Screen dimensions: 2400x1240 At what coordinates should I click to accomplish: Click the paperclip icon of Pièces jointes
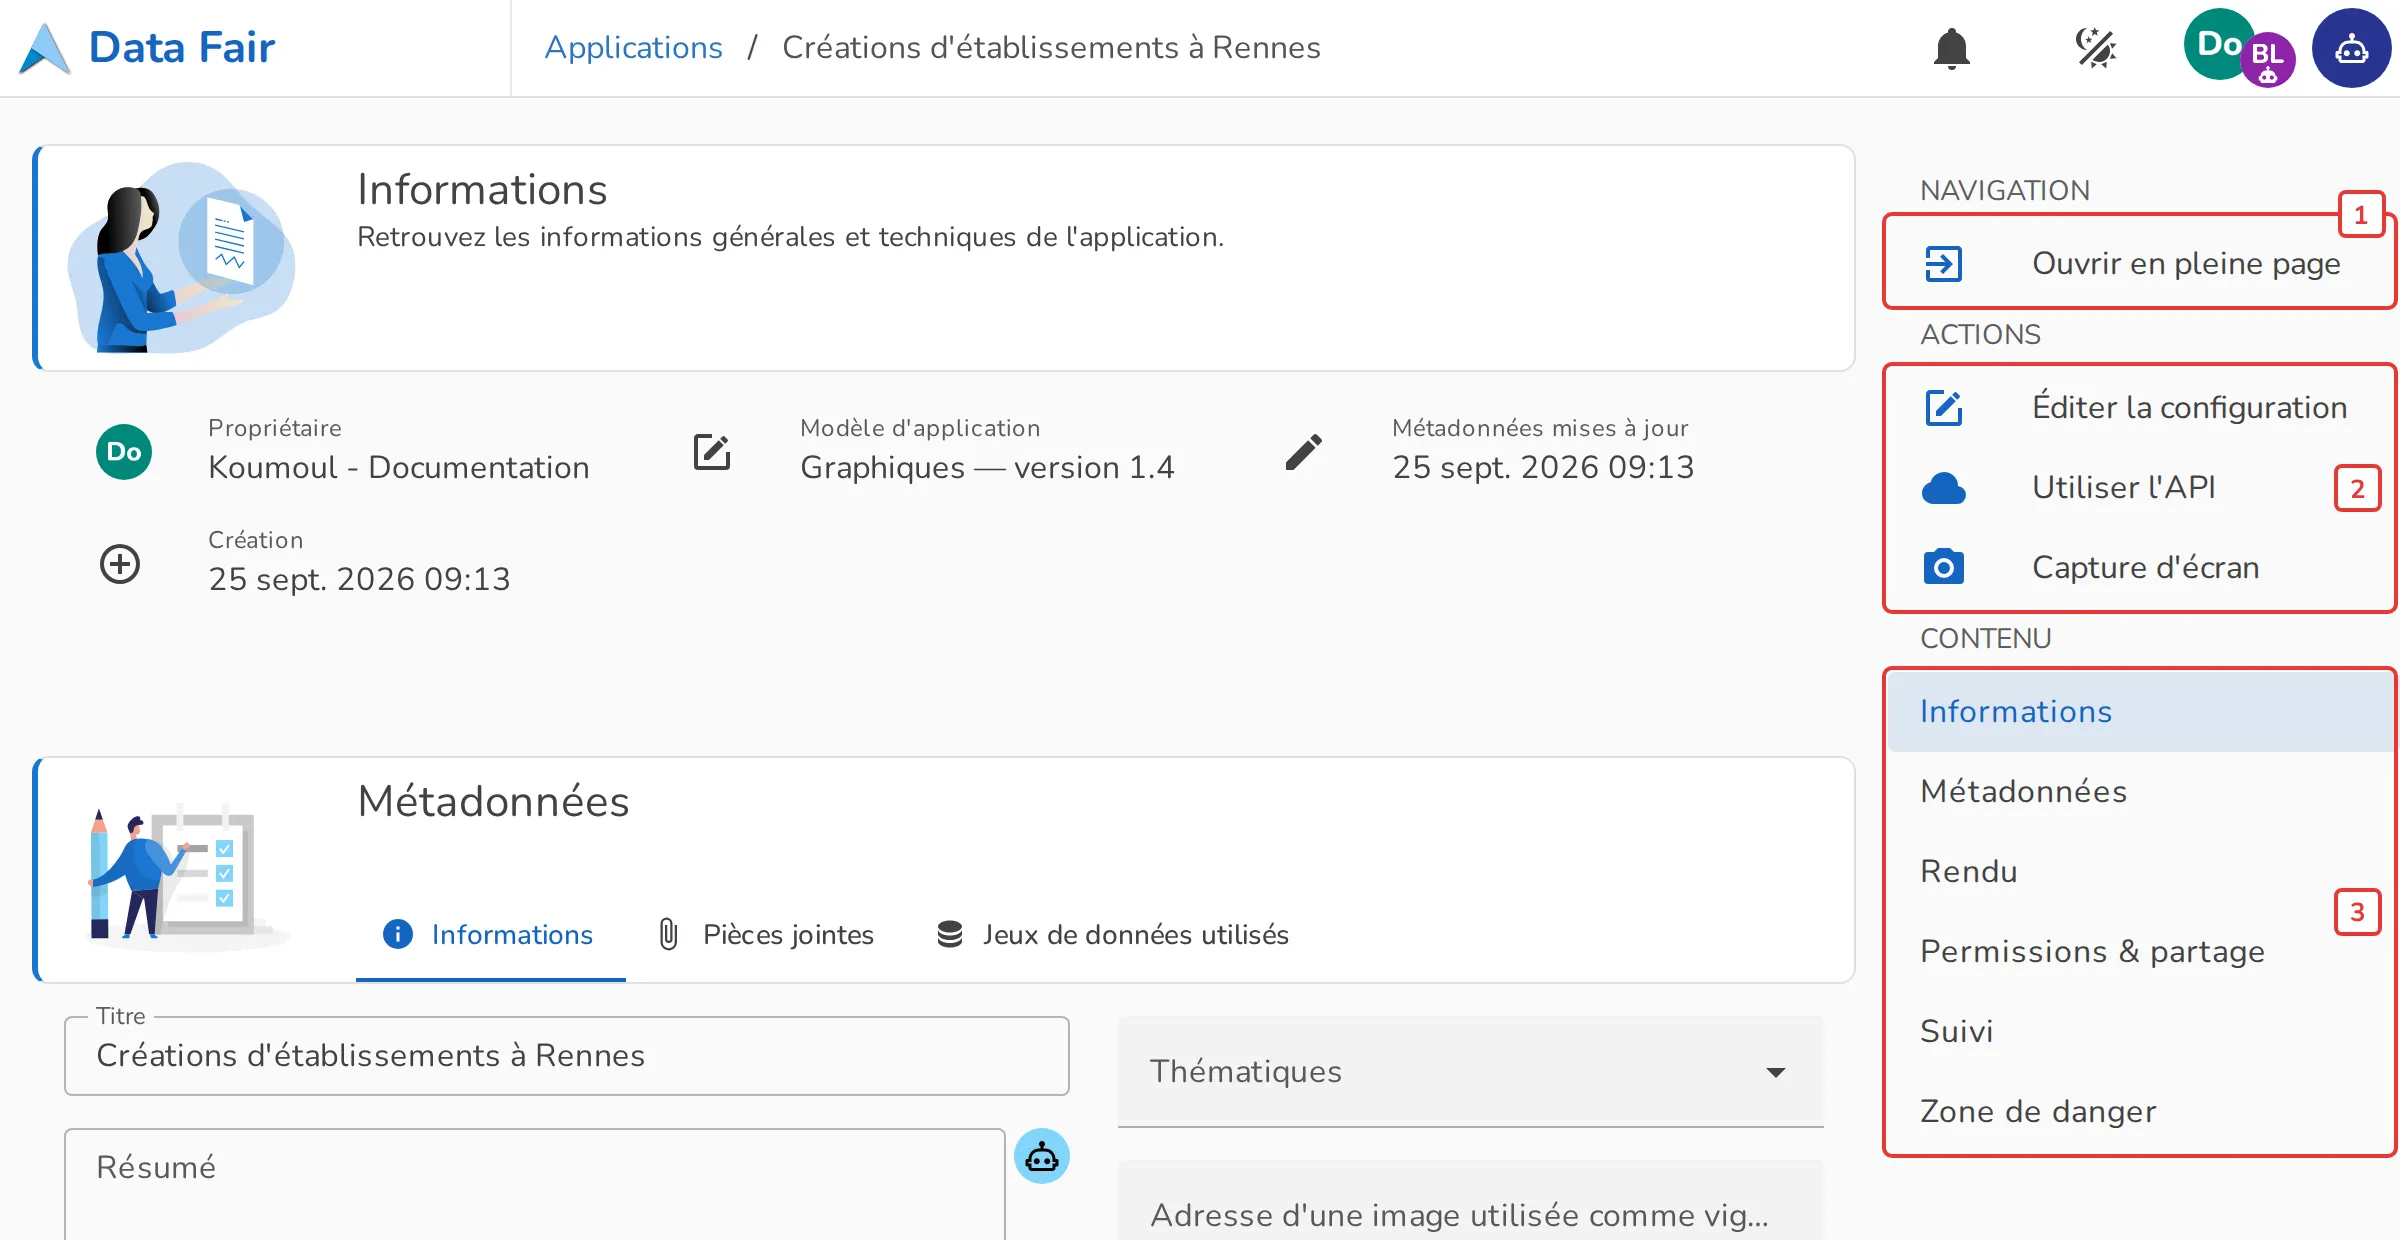[668, 934]
